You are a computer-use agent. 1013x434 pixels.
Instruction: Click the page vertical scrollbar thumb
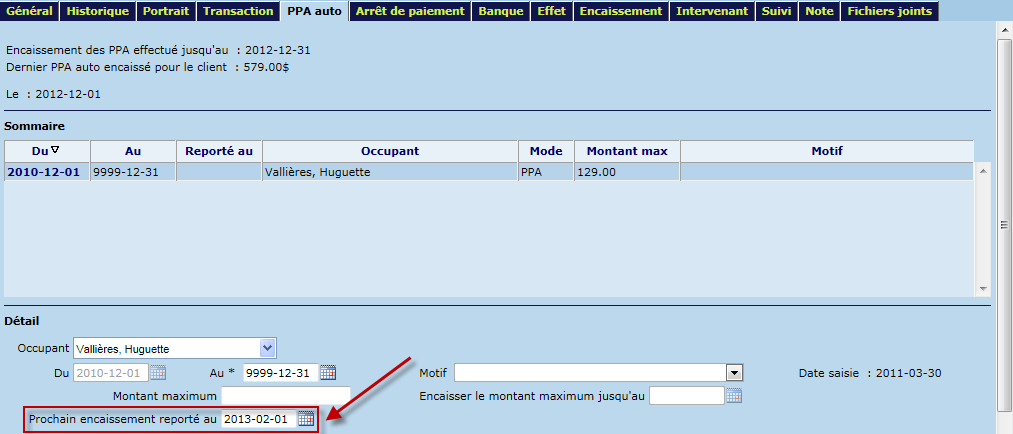click(x=1005, y=220)
